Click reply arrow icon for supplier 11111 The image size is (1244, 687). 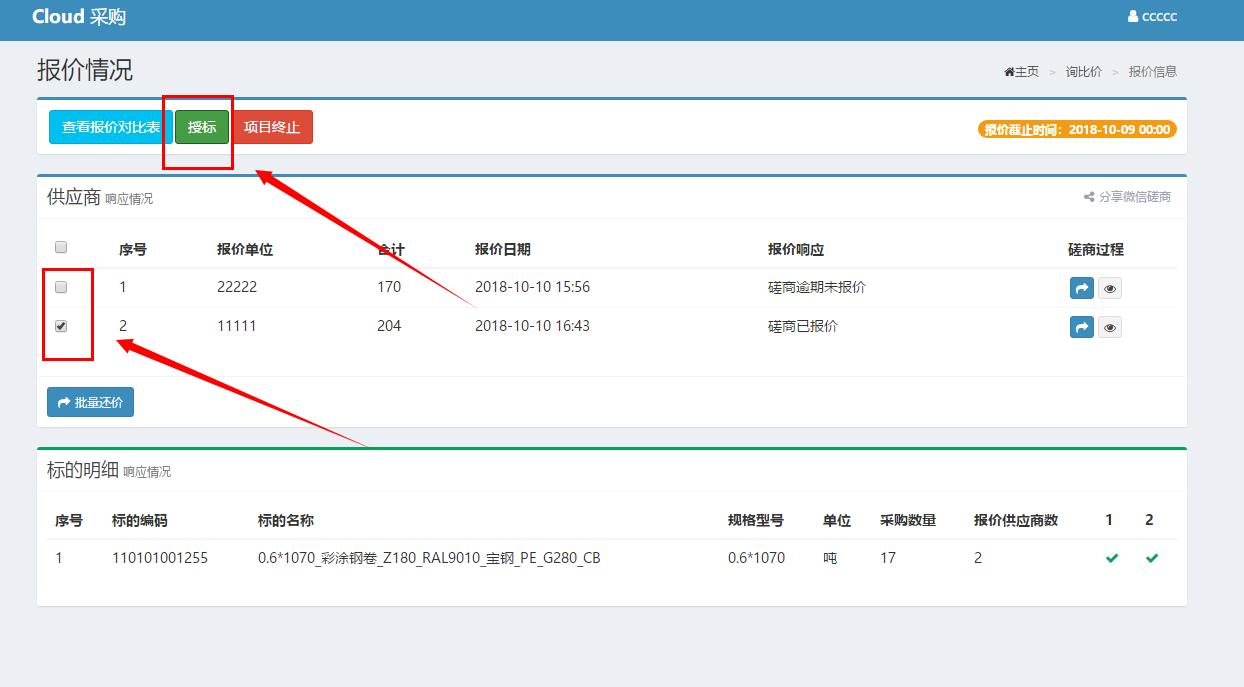(1081, 327)
